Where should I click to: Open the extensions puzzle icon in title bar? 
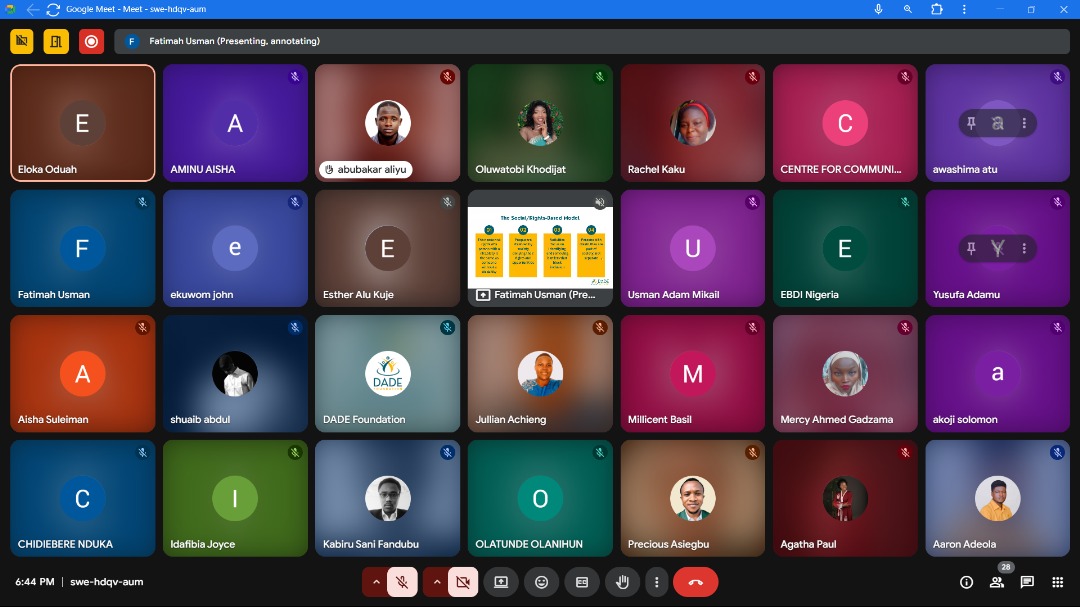(937, 9)
